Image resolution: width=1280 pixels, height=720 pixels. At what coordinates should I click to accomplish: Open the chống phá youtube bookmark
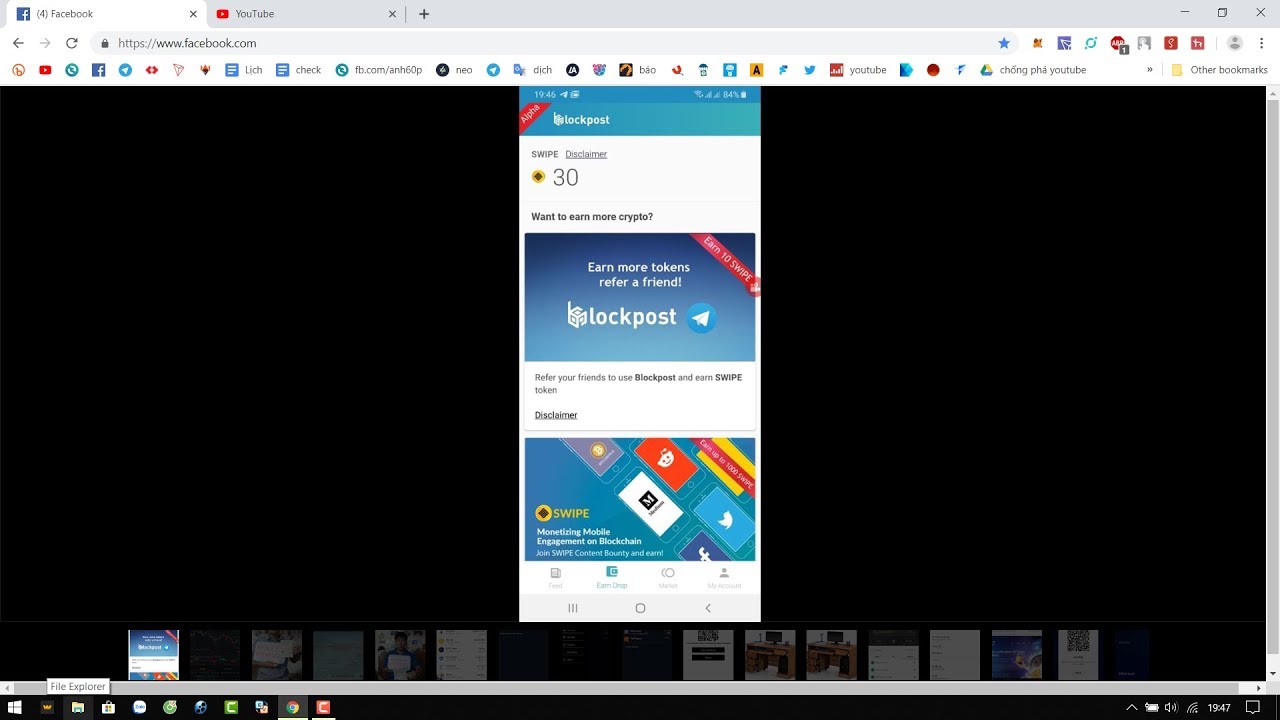tap(1033, 70)
